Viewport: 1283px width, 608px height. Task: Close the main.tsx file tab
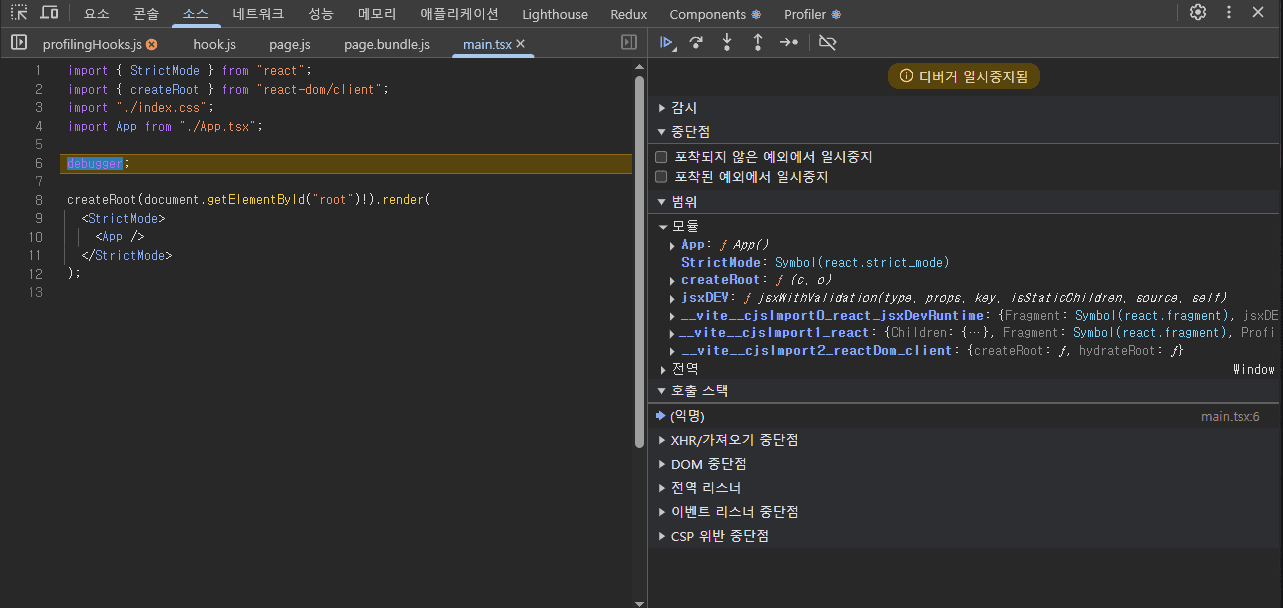pos(521,44)
